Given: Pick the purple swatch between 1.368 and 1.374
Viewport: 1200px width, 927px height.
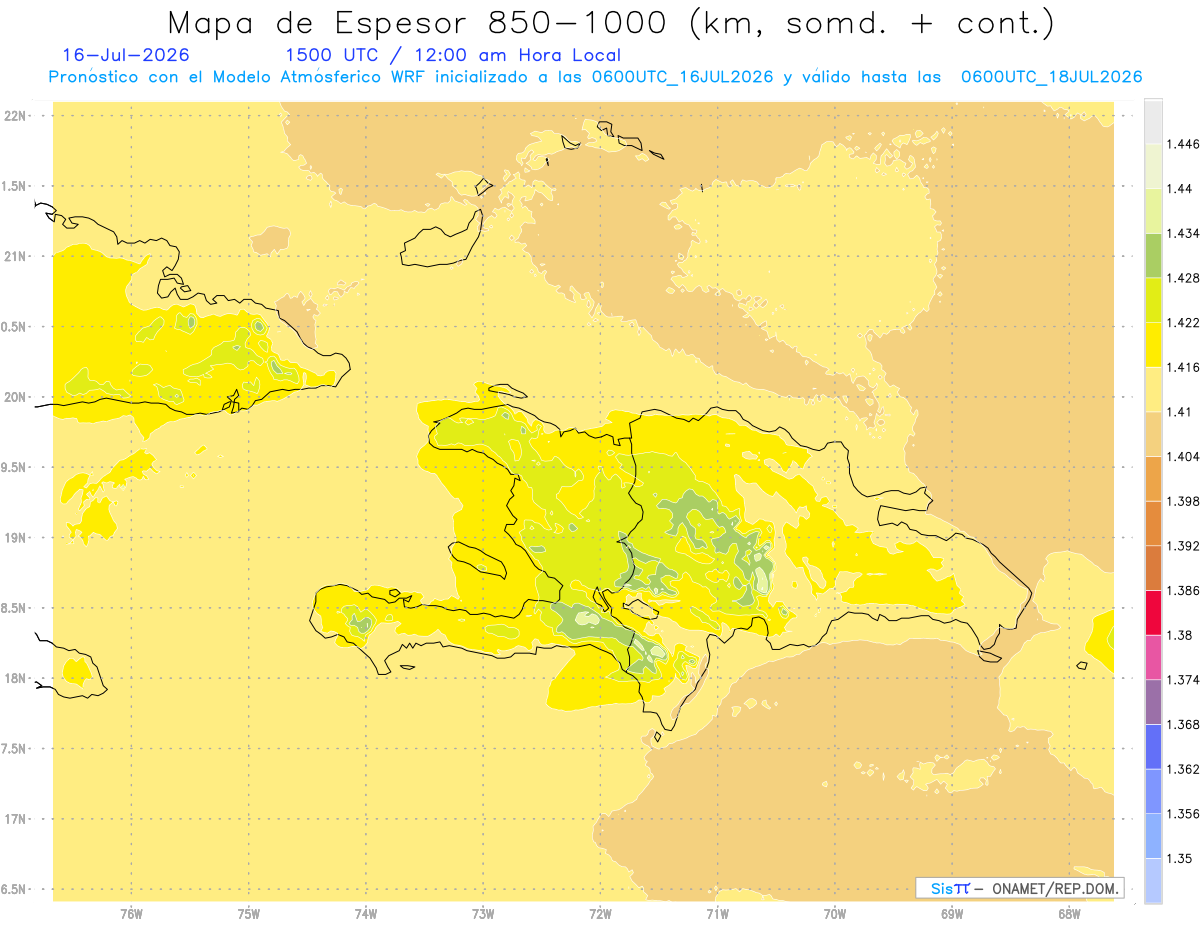Looking at the screenshot, I should point(1153,702).
